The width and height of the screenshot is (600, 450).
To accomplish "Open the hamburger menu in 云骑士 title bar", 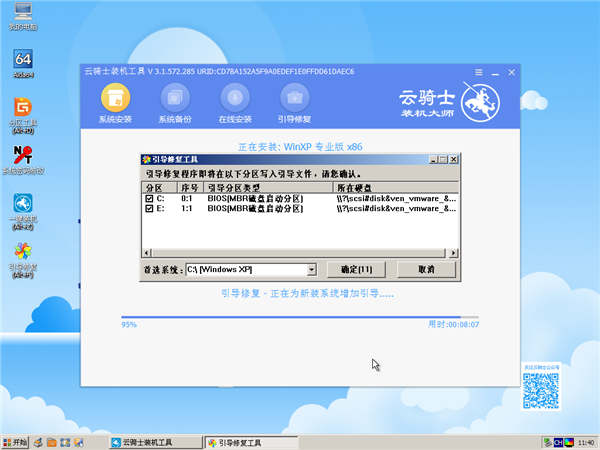I will (478, 72).
